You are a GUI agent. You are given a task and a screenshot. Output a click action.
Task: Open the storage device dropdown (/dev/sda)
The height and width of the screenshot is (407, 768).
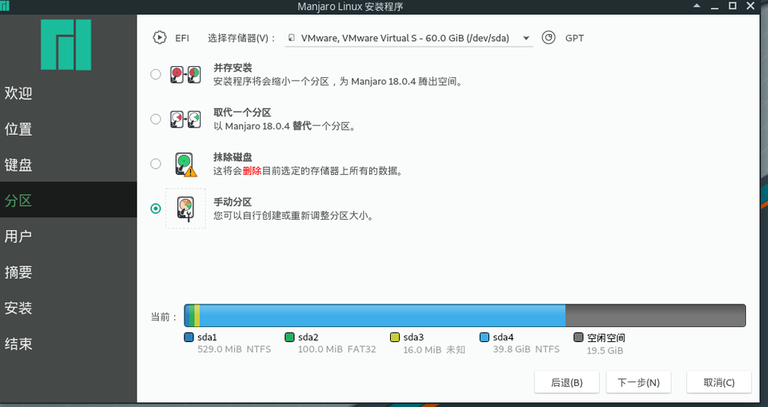409,38
